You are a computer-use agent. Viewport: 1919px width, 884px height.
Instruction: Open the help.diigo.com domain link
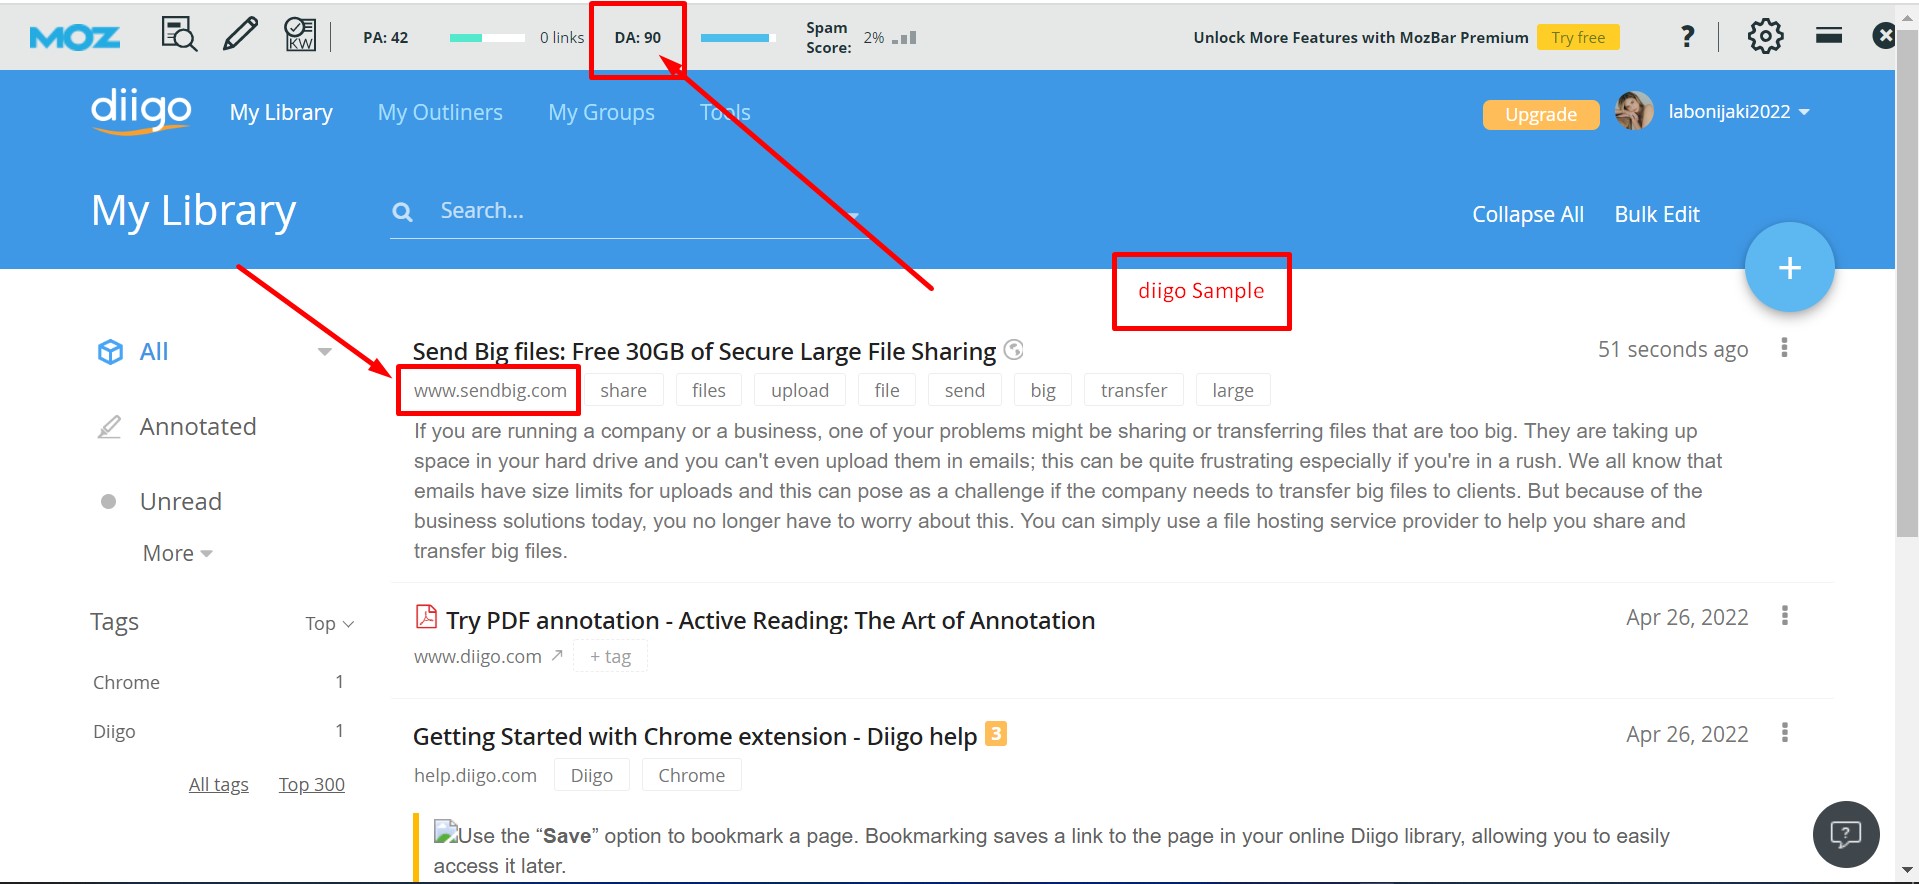point(475,775)
